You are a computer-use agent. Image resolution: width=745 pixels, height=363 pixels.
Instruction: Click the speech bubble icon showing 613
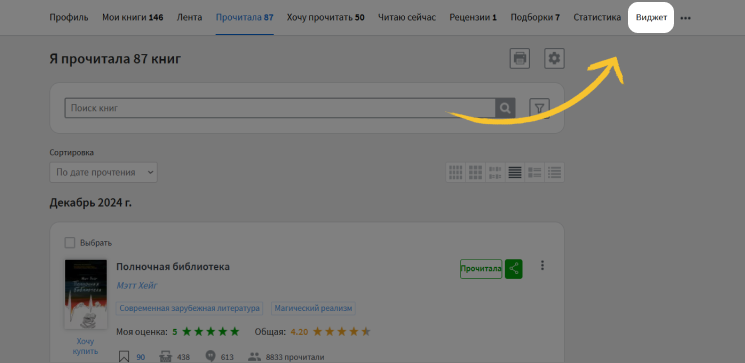tap(210, 357)
